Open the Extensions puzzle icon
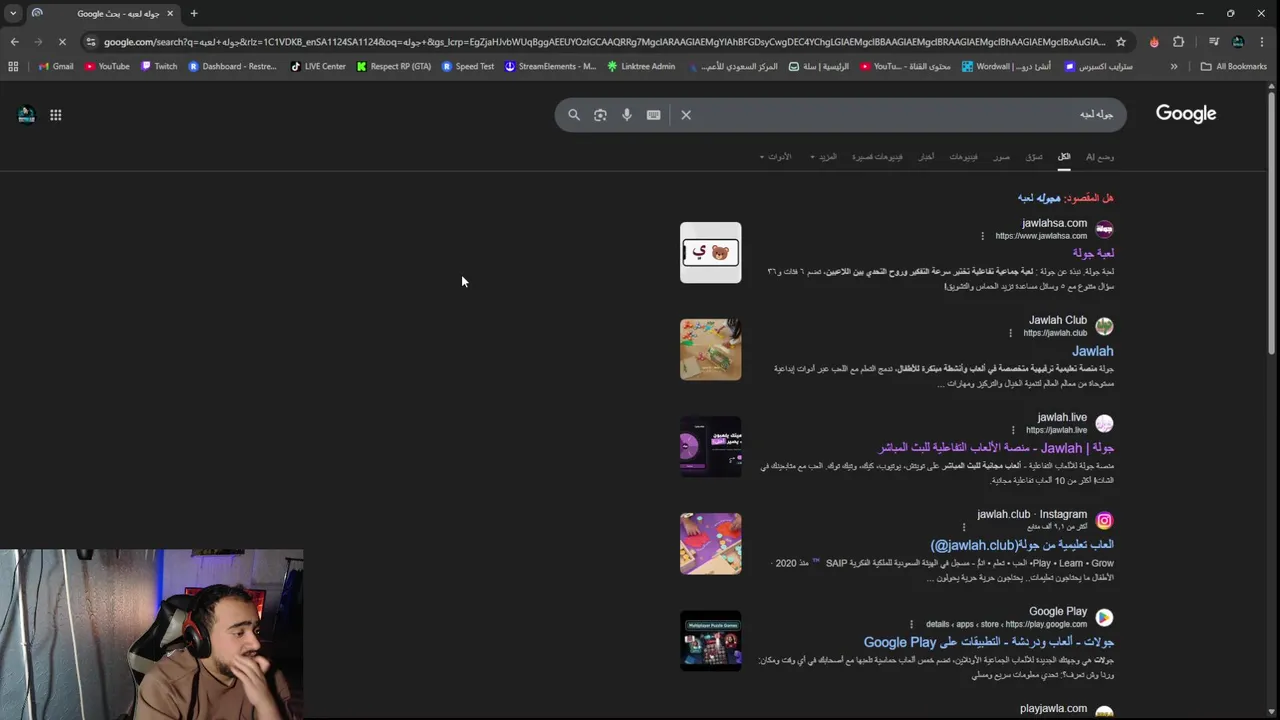This screenshot has height=720, width=1280. (1178, 42)
